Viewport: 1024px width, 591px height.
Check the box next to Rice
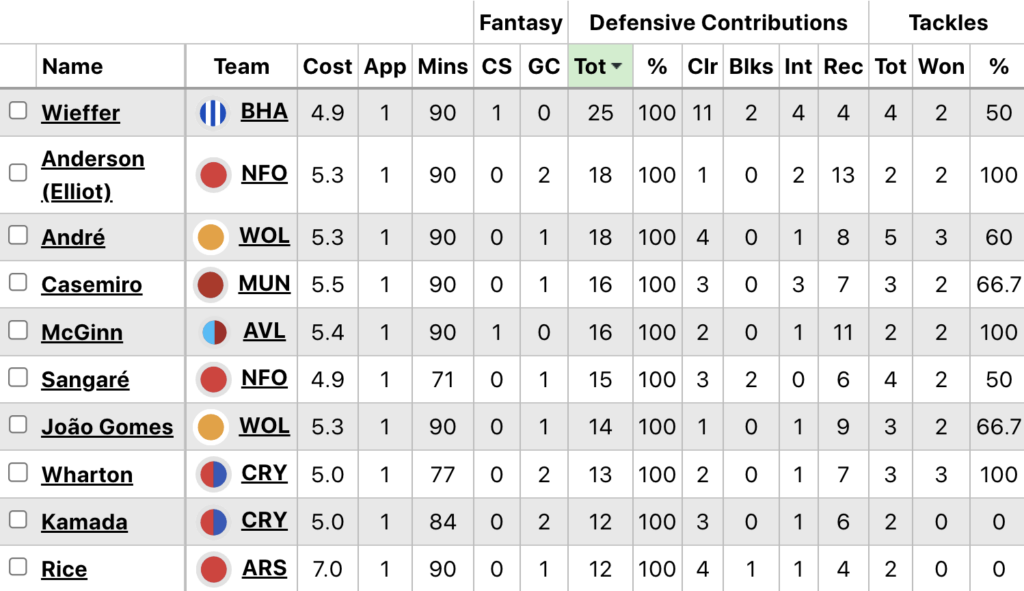tap(18, 568)
